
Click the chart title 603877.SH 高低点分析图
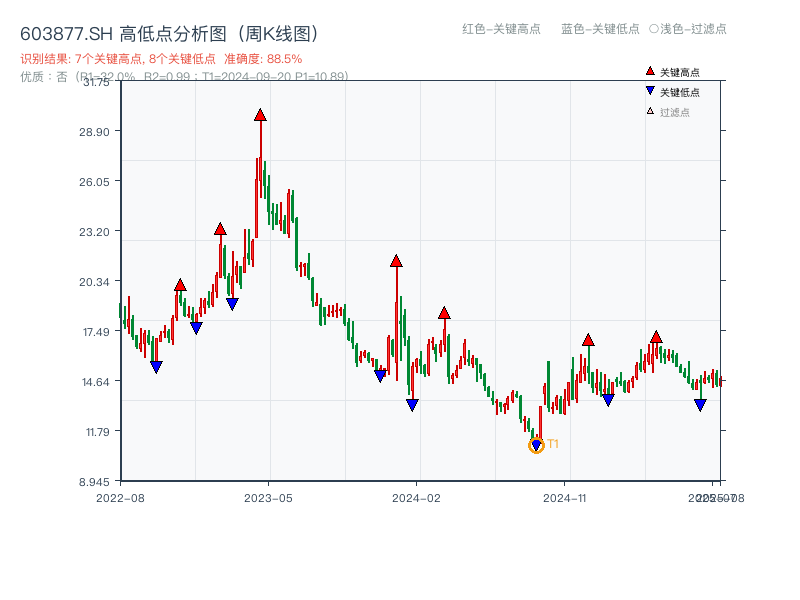(169, 34)
